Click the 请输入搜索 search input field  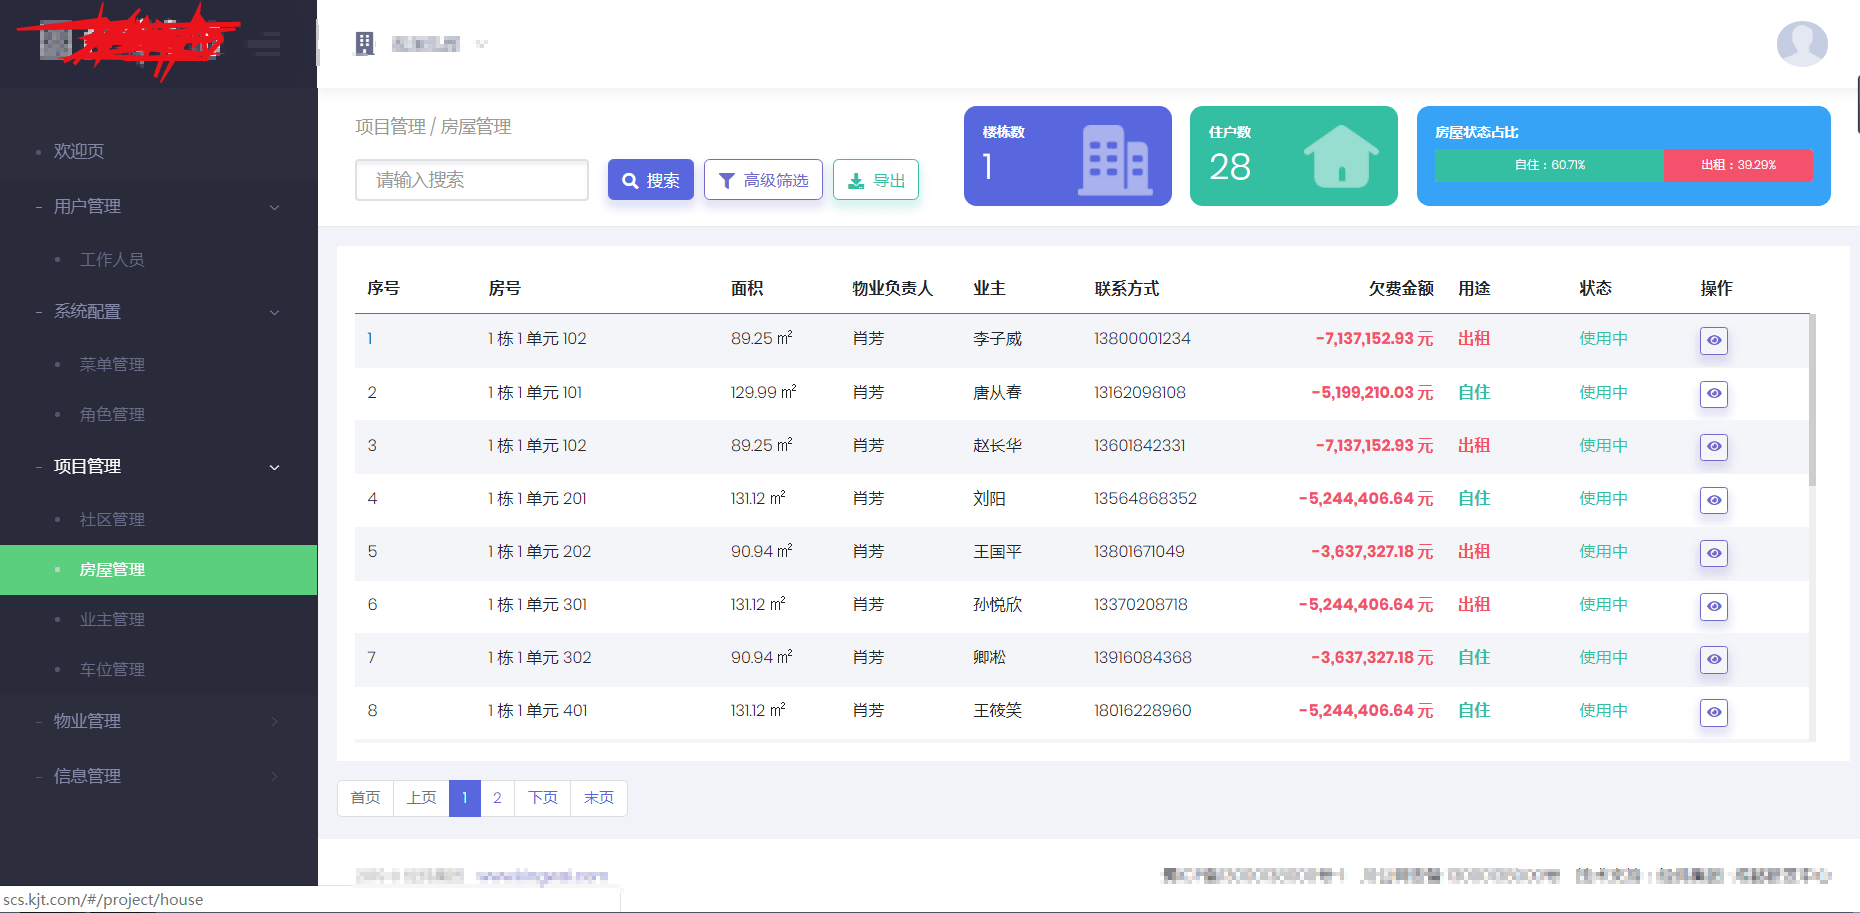471,180
